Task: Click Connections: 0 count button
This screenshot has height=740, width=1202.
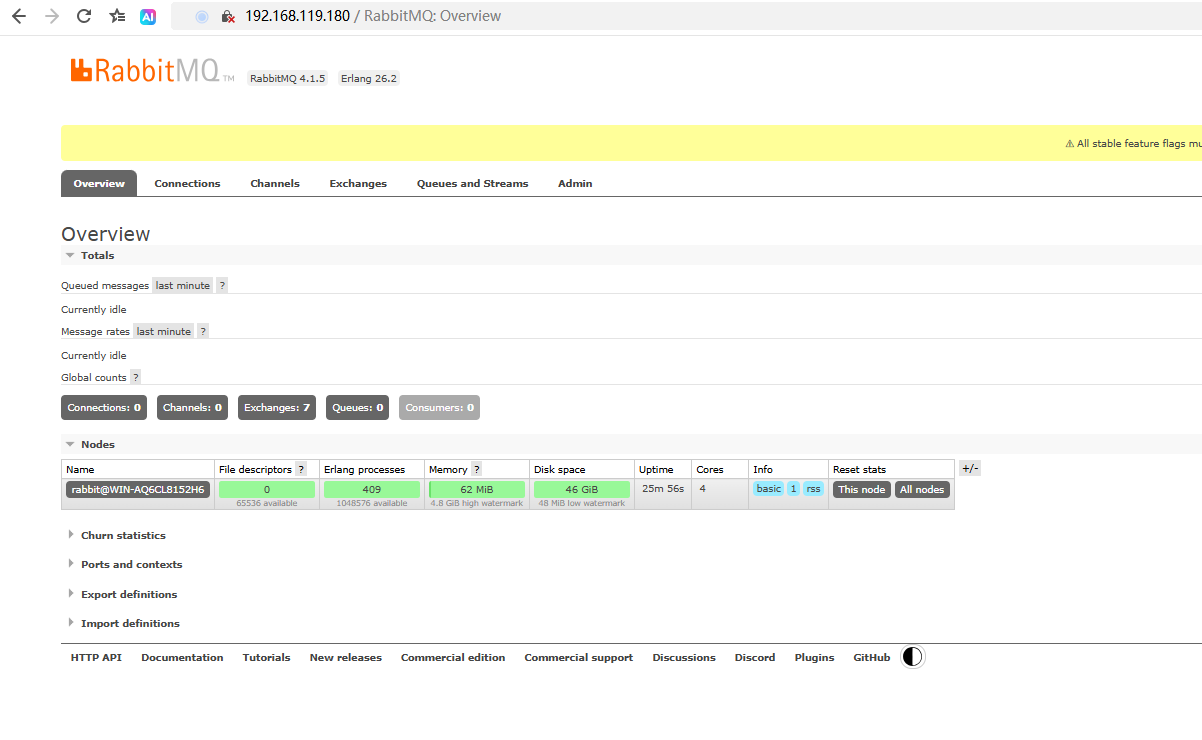Action: coord(104,408)
